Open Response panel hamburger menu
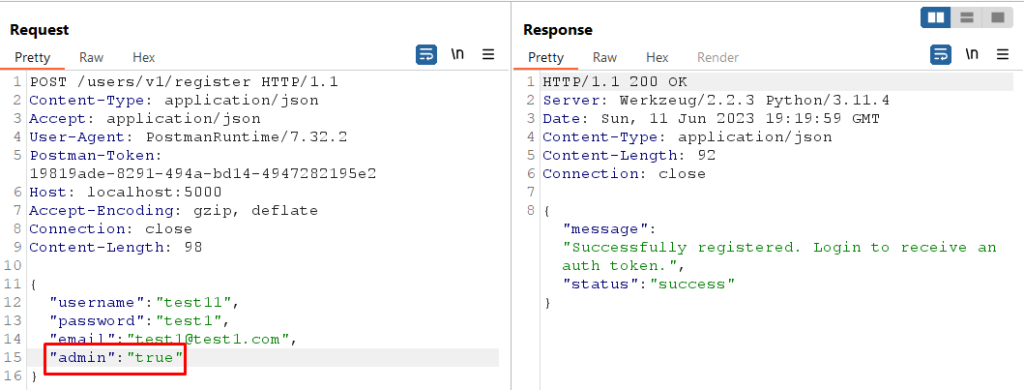1024x390 pixels. [x=1002, y=55]
